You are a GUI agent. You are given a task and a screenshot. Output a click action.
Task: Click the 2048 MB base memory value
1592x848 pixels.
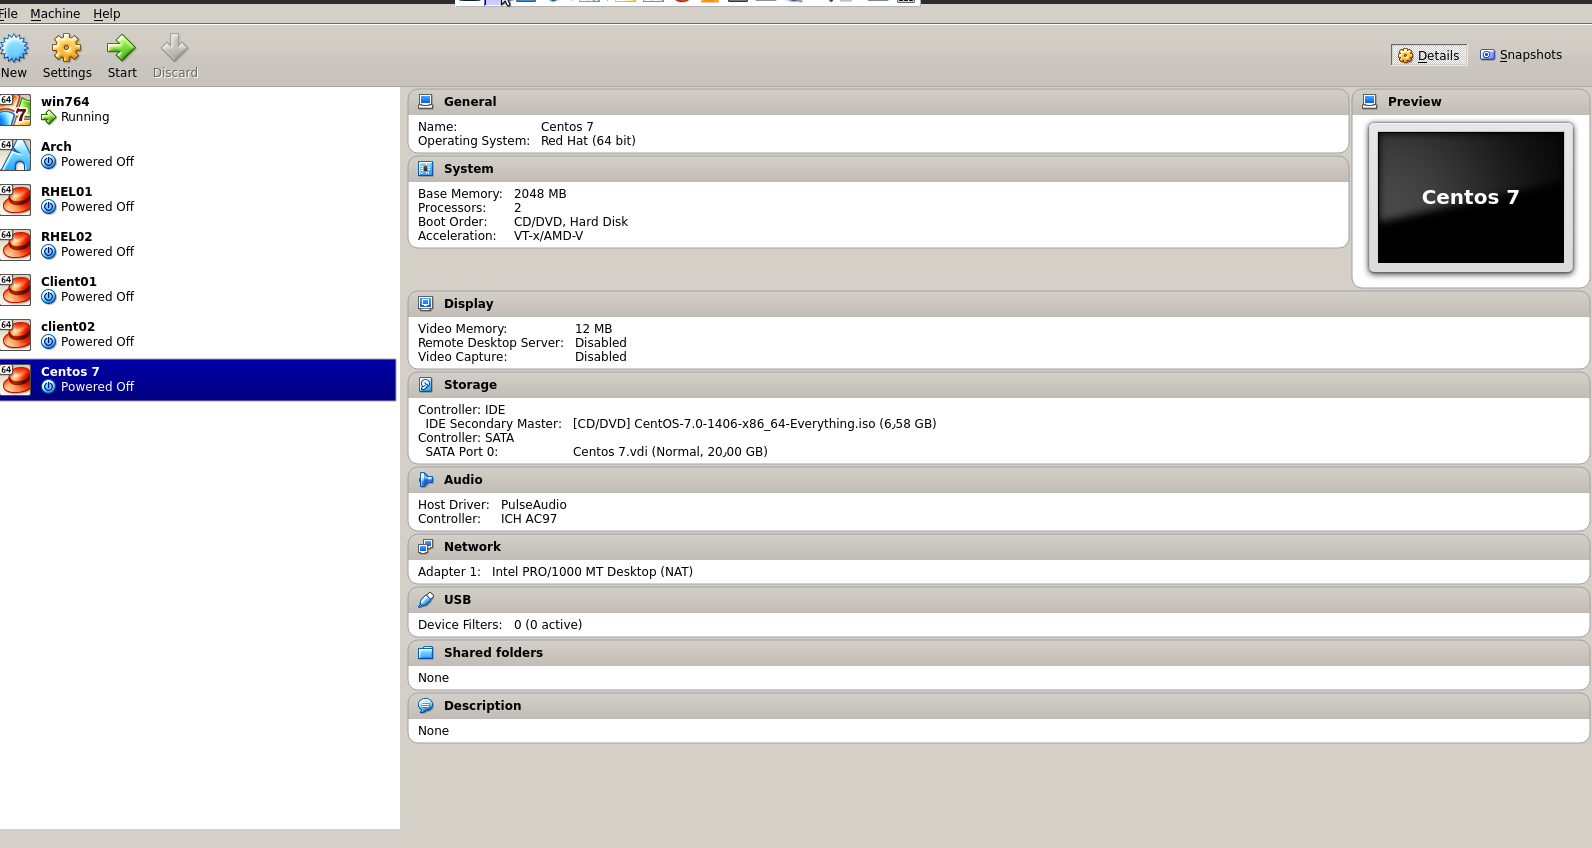(x=540, y=194)
